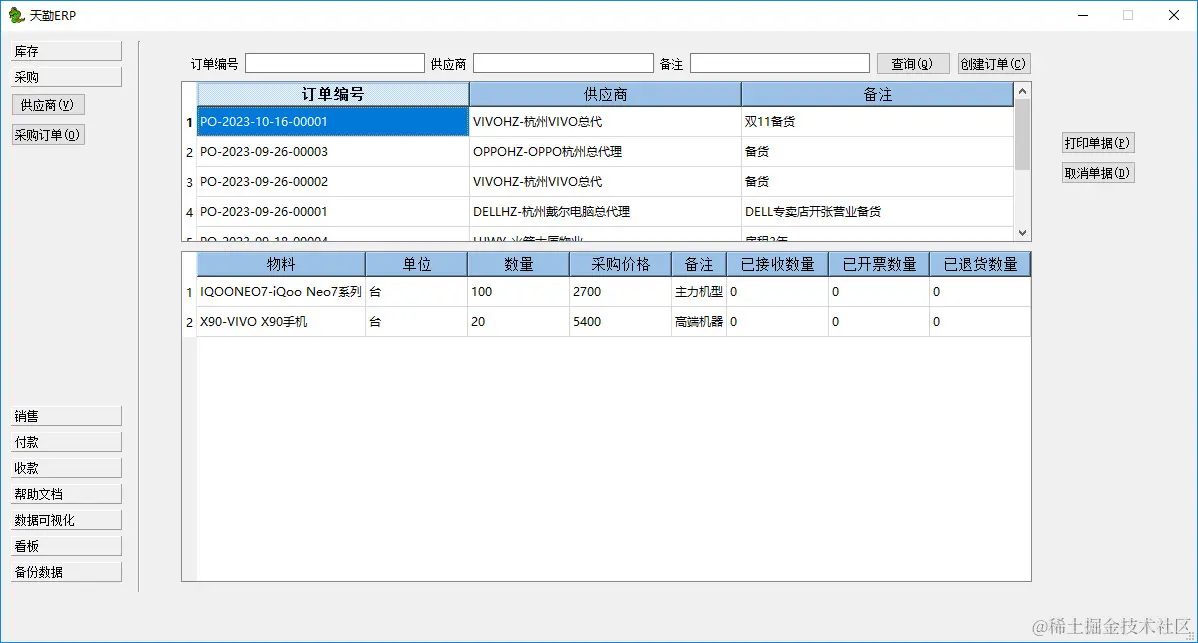Open the 收款 receivables module
The width and height of the screenshot is (1198, 643).
coord(65,467)
